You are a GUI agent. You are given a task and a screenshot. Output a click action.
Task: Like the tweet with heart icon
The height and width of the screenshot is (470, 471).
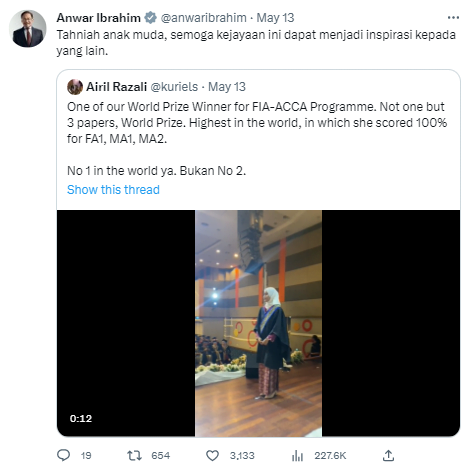pyautogui.click(x=212, y=455)
